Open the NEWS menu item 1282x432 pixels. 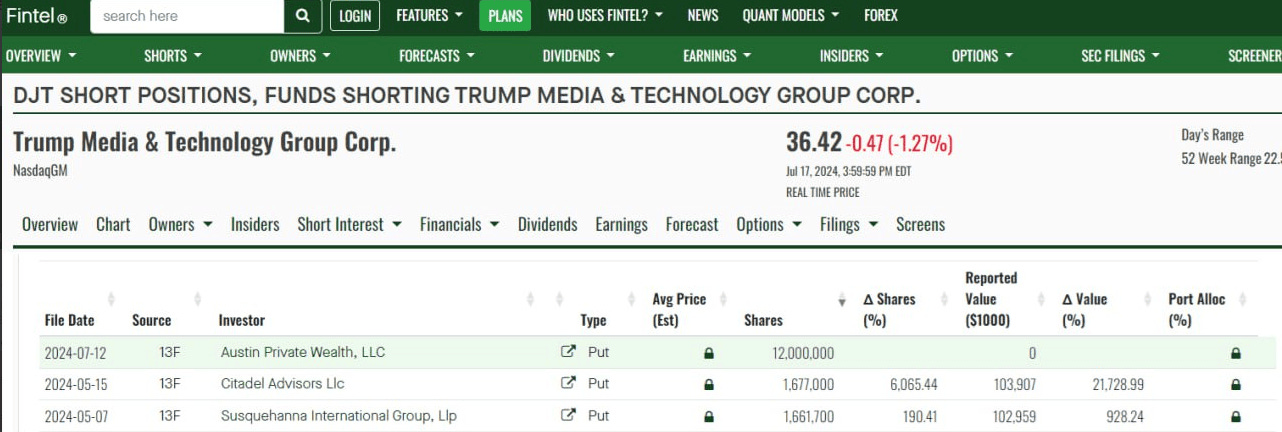point(703,16)
